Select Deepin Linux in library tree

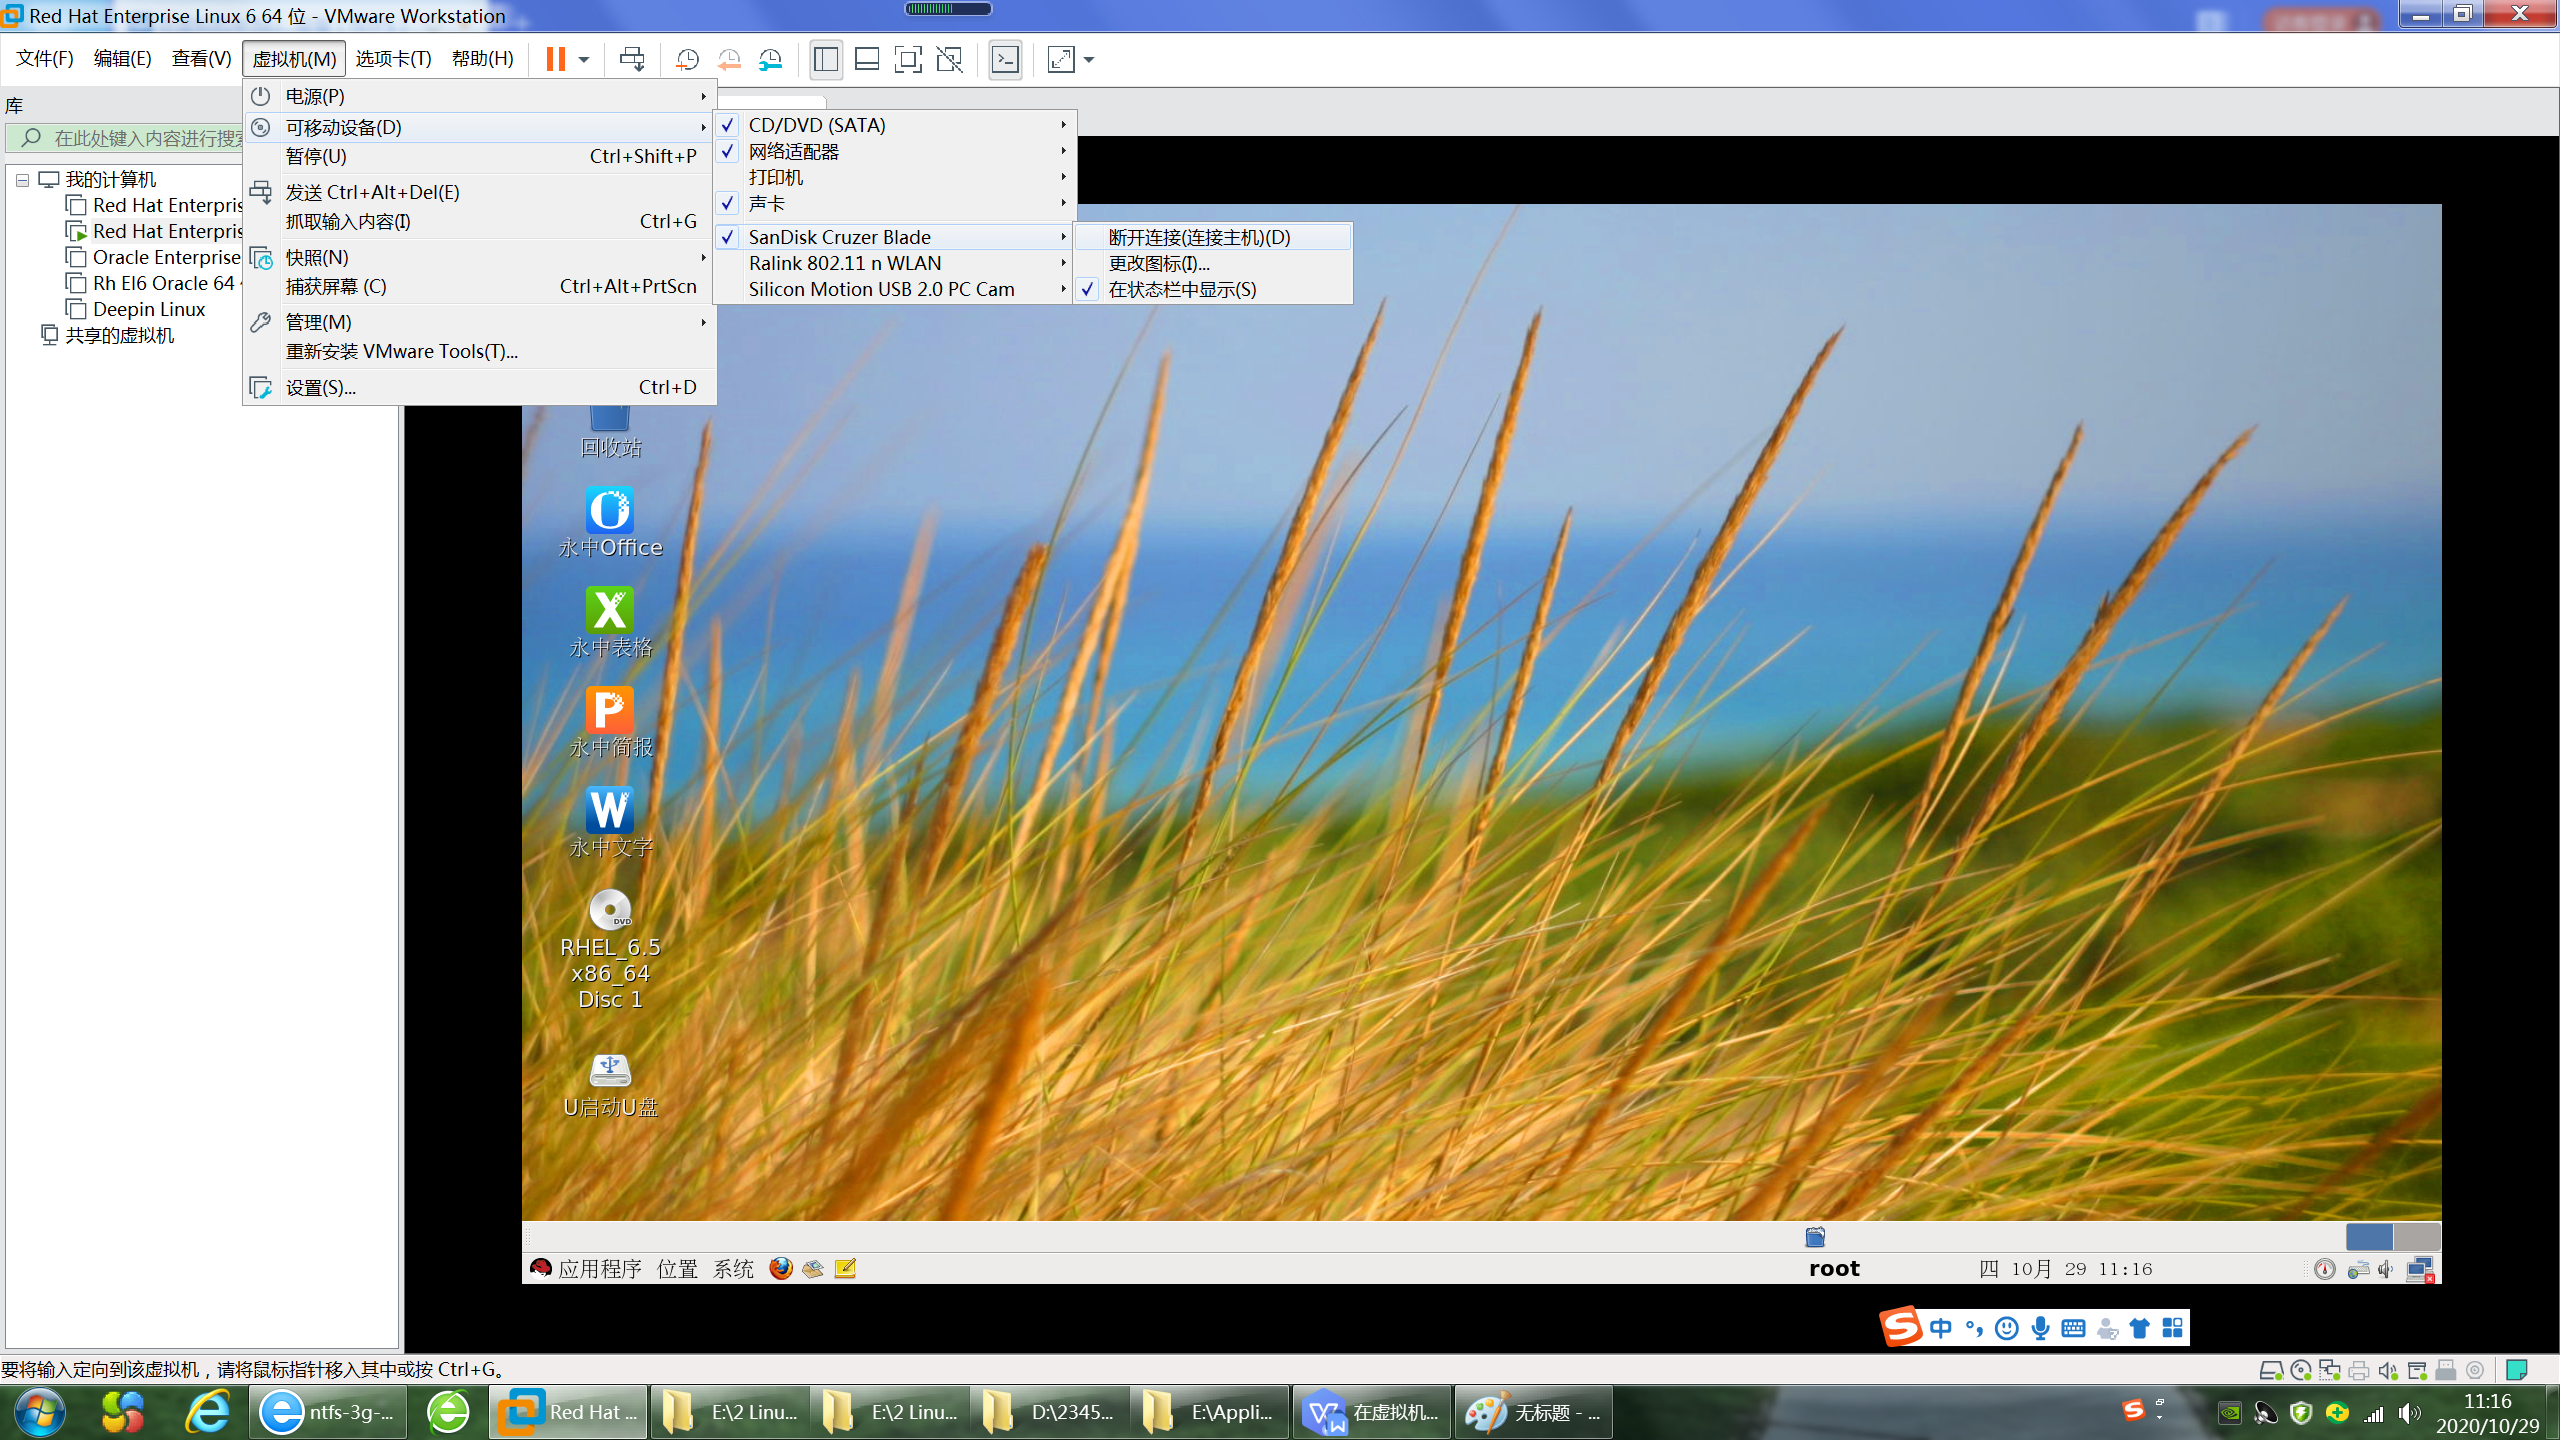pyautogui.click(x=149, y=310)
